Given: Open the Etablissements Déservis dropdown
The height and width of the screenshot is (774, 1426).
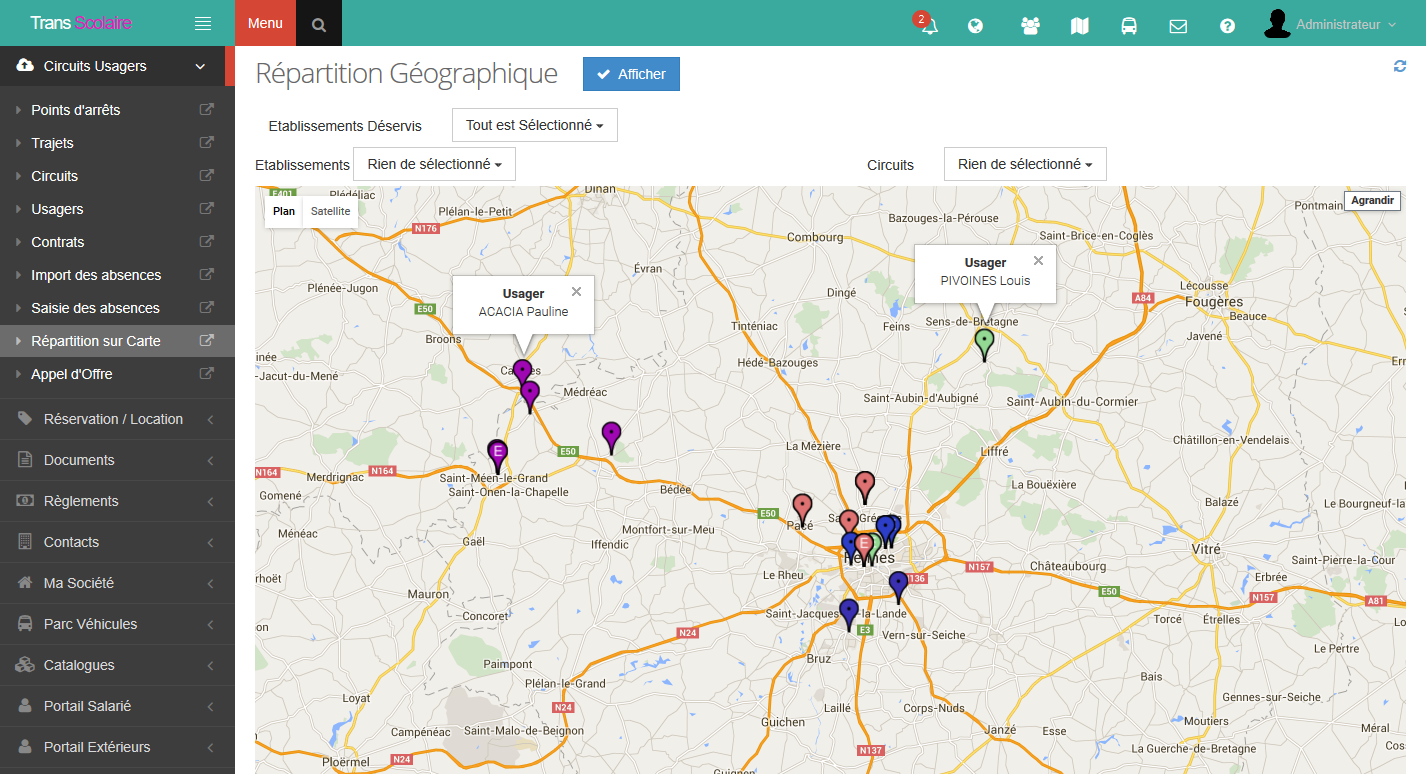Looking at the screenshot, I should click(x=534, y=126).
